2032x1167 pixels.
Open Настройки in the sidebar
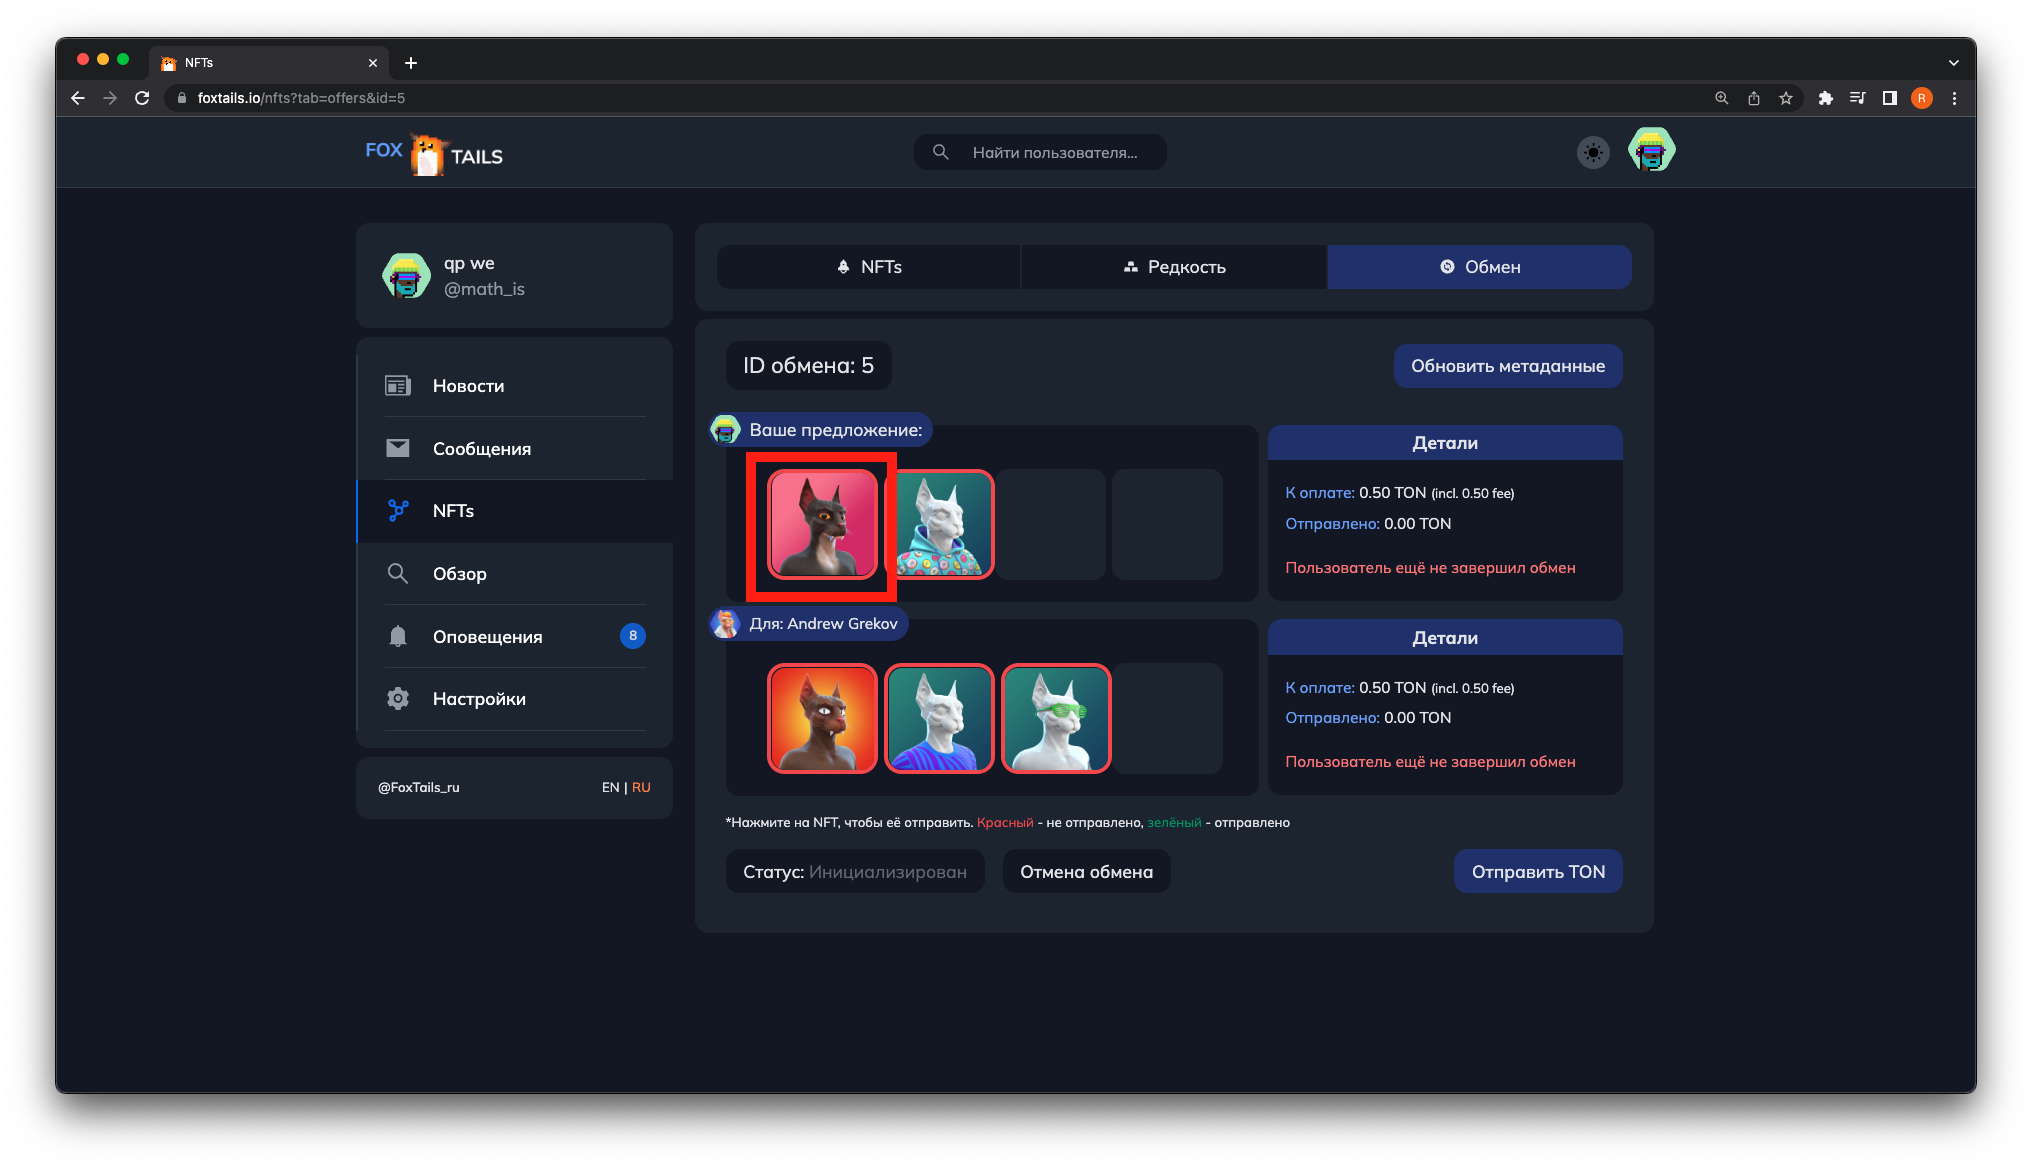coord(479,699)
